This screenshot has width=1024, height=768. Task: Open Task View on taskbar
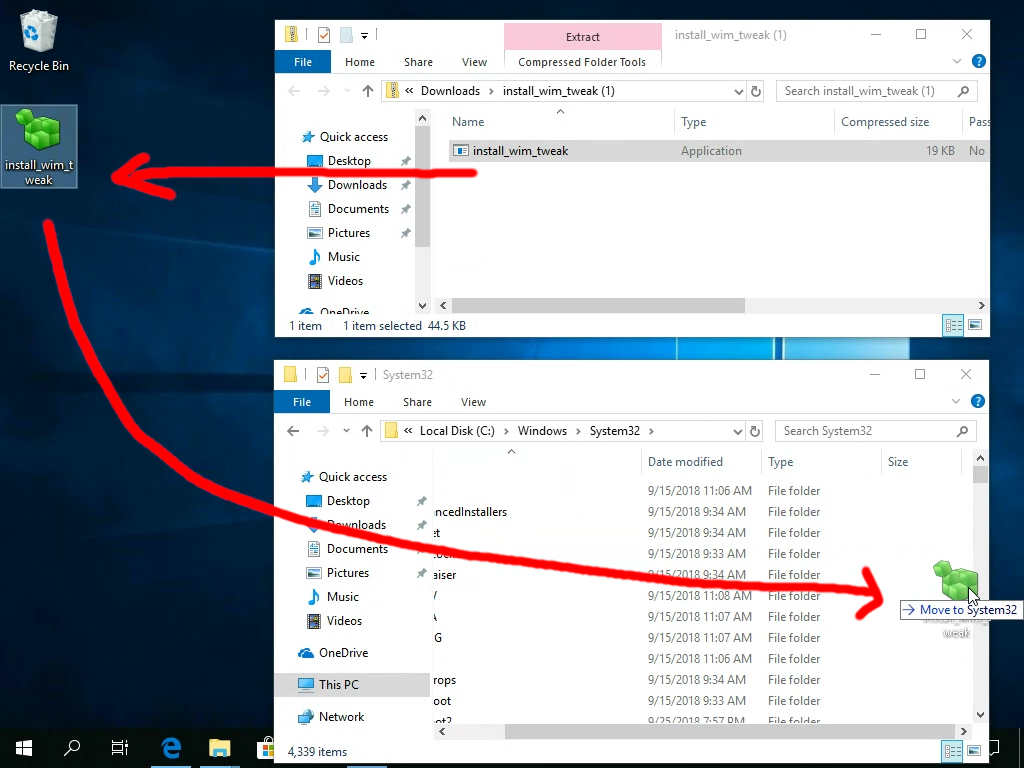click(120, 747)
